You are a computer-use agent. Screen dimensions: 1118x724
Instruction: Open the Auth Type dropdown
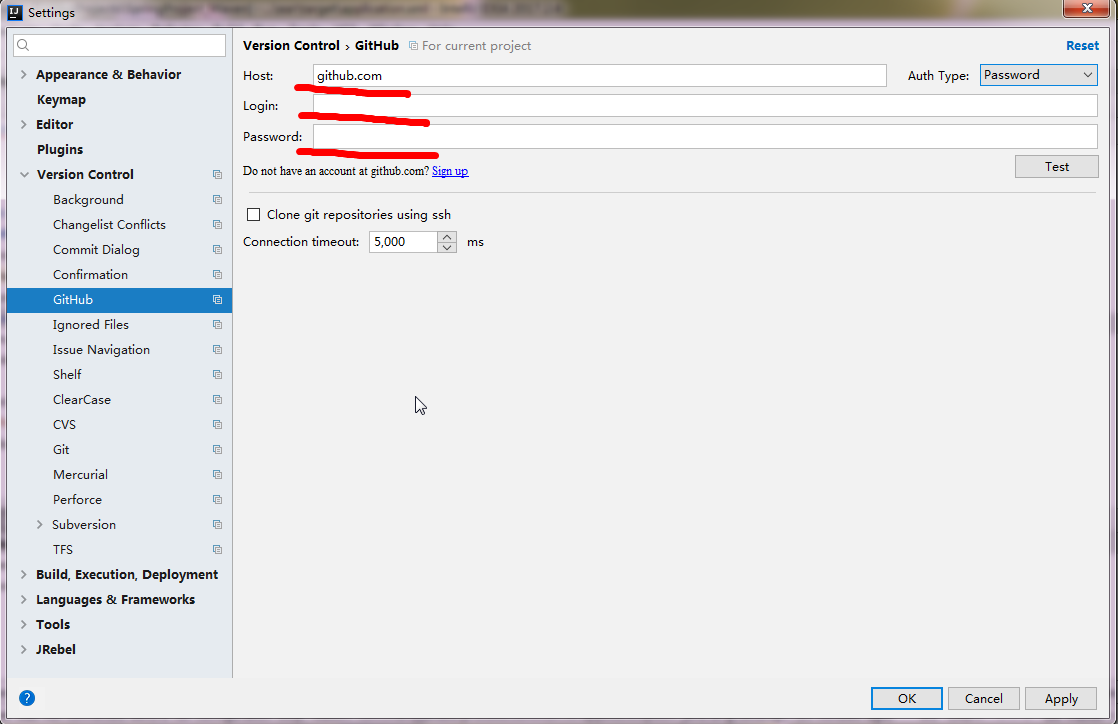tap(1038, 75)
